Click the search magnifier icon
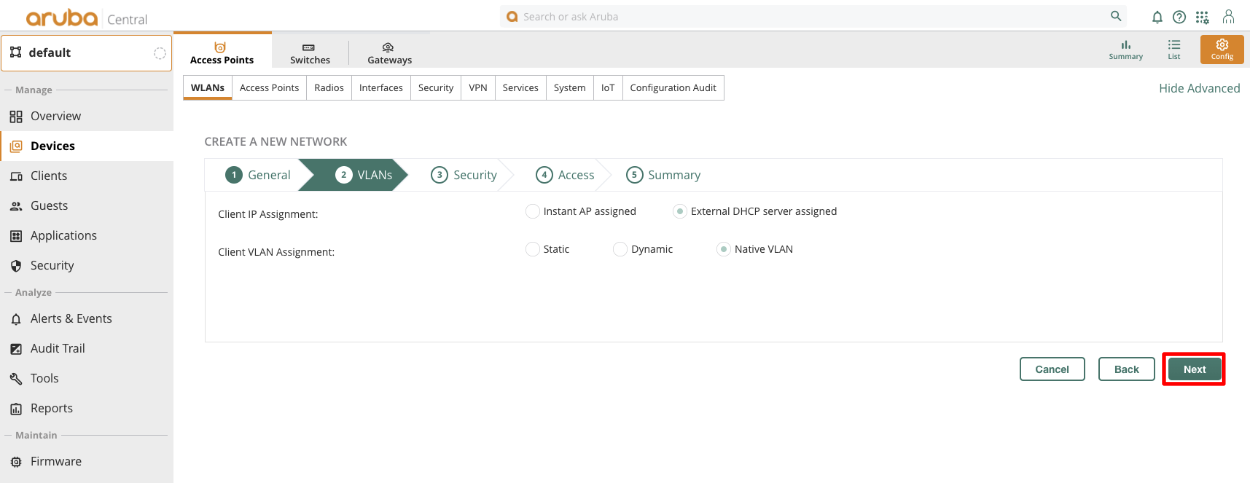 (x=1116, y=17)
